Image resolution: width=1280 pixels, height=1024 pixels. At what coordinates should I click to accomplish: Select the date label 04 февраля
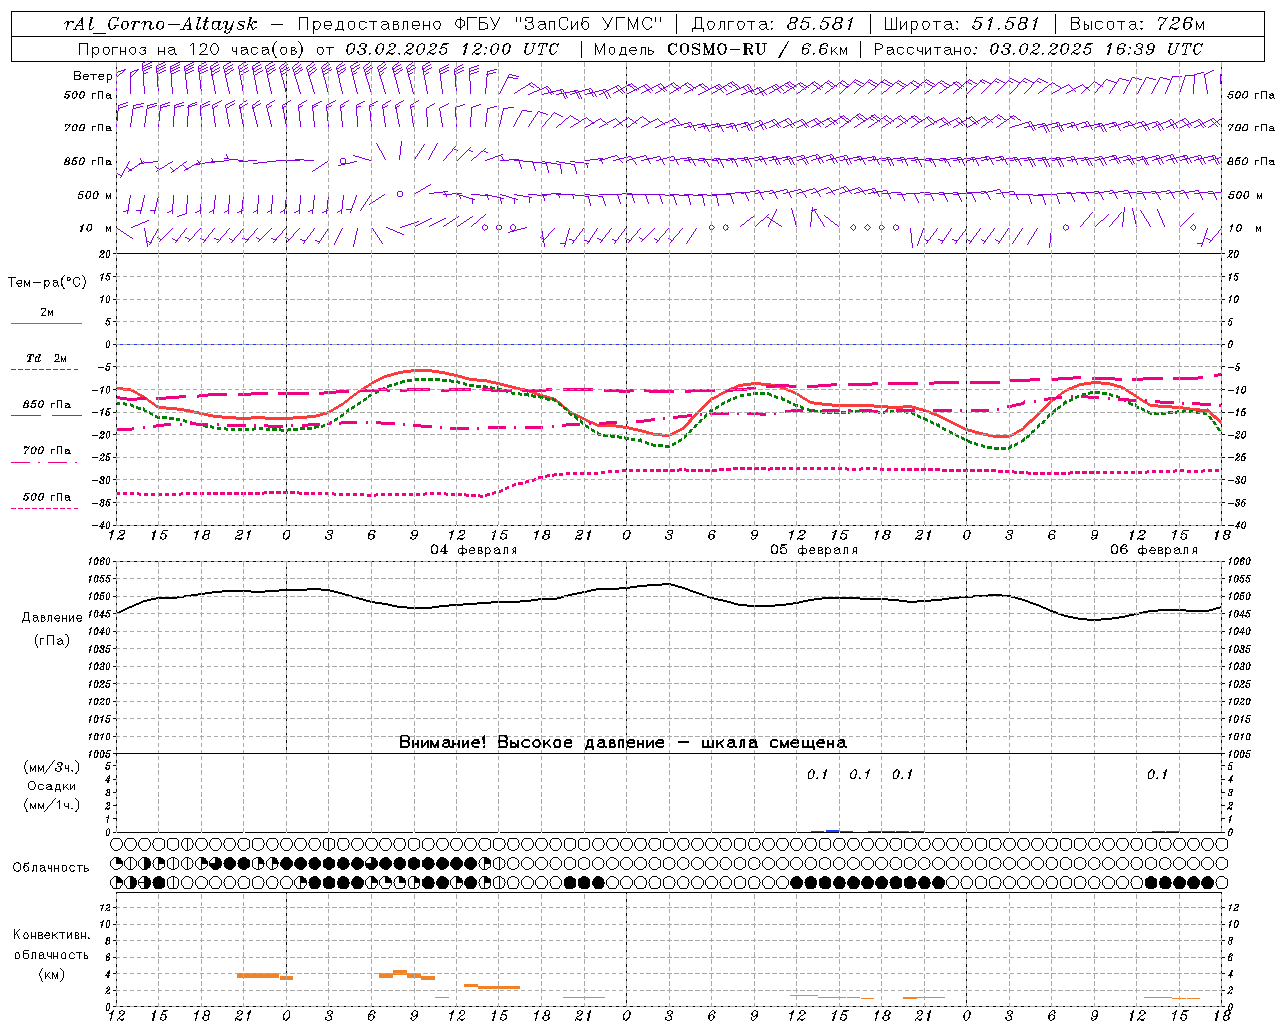click(473, 550)
